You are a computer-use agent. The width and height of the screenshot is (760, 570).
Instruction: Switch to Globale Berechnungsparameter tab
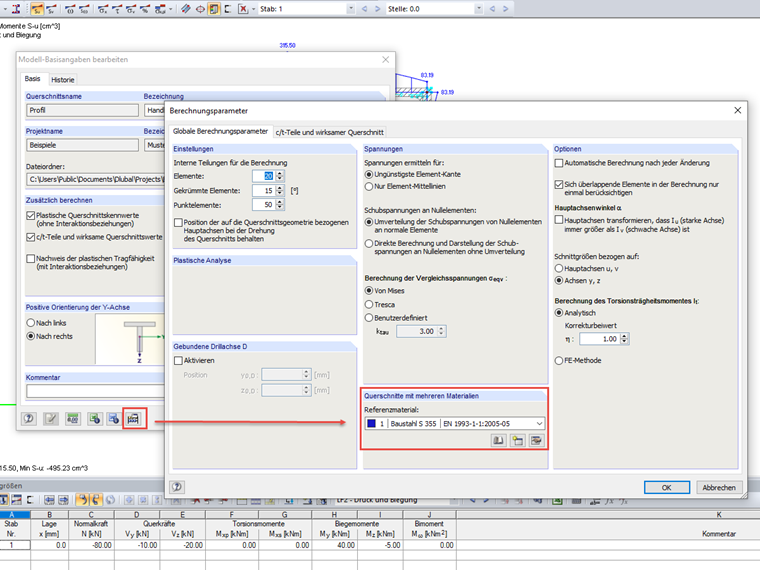(221, 131)
